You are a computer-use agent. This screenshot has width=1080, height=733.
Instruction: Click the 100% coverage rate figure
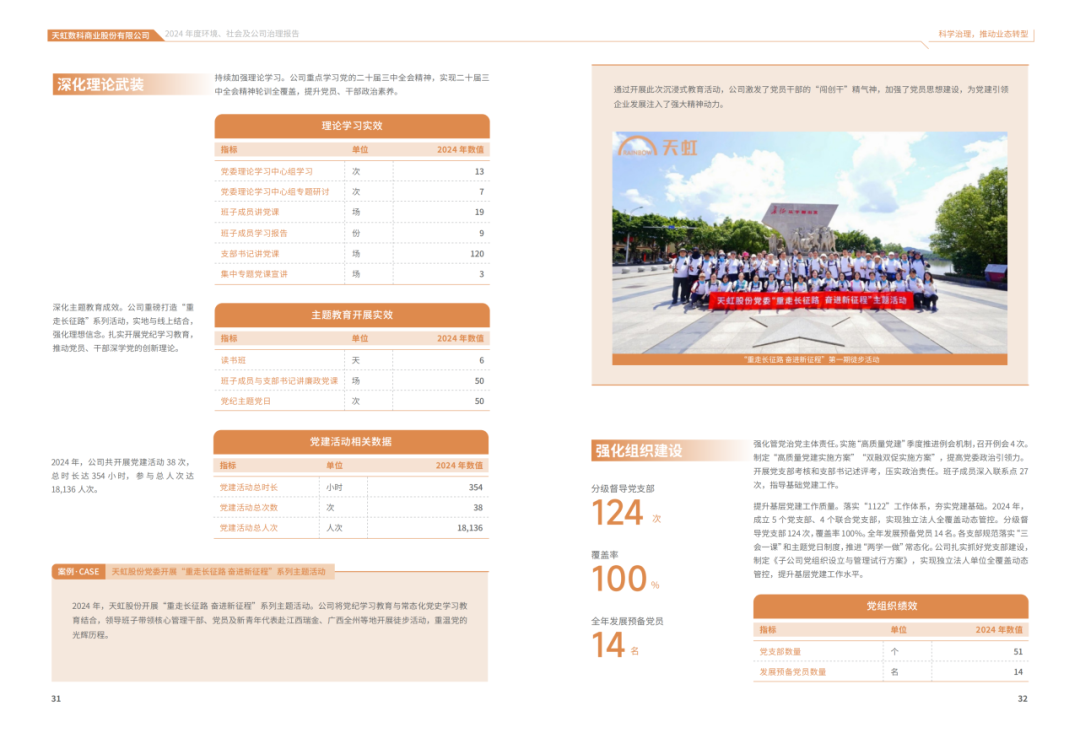point(620,579)
